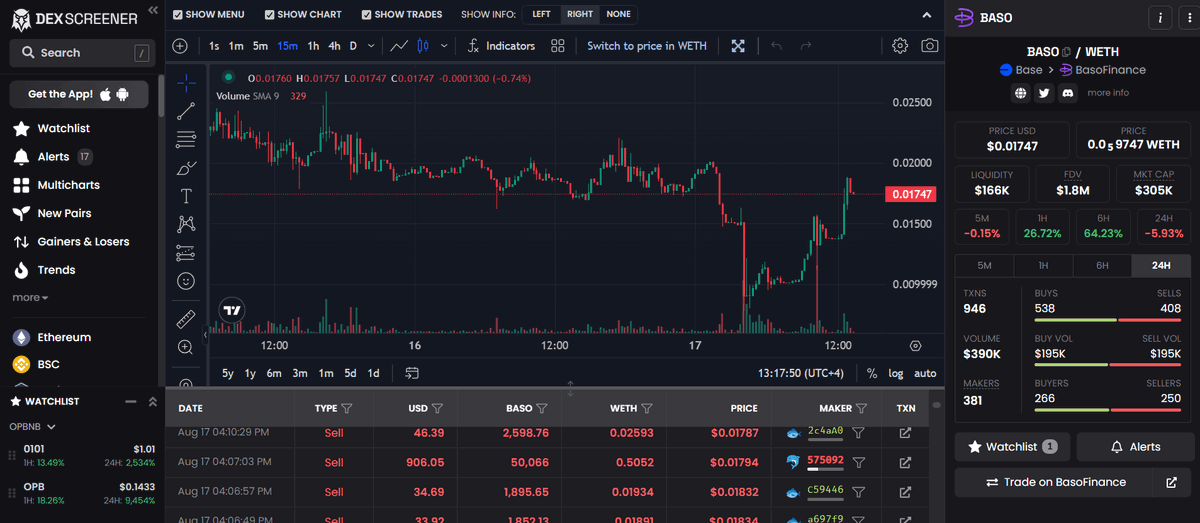Open the chart patterns tool

(186, 224)
